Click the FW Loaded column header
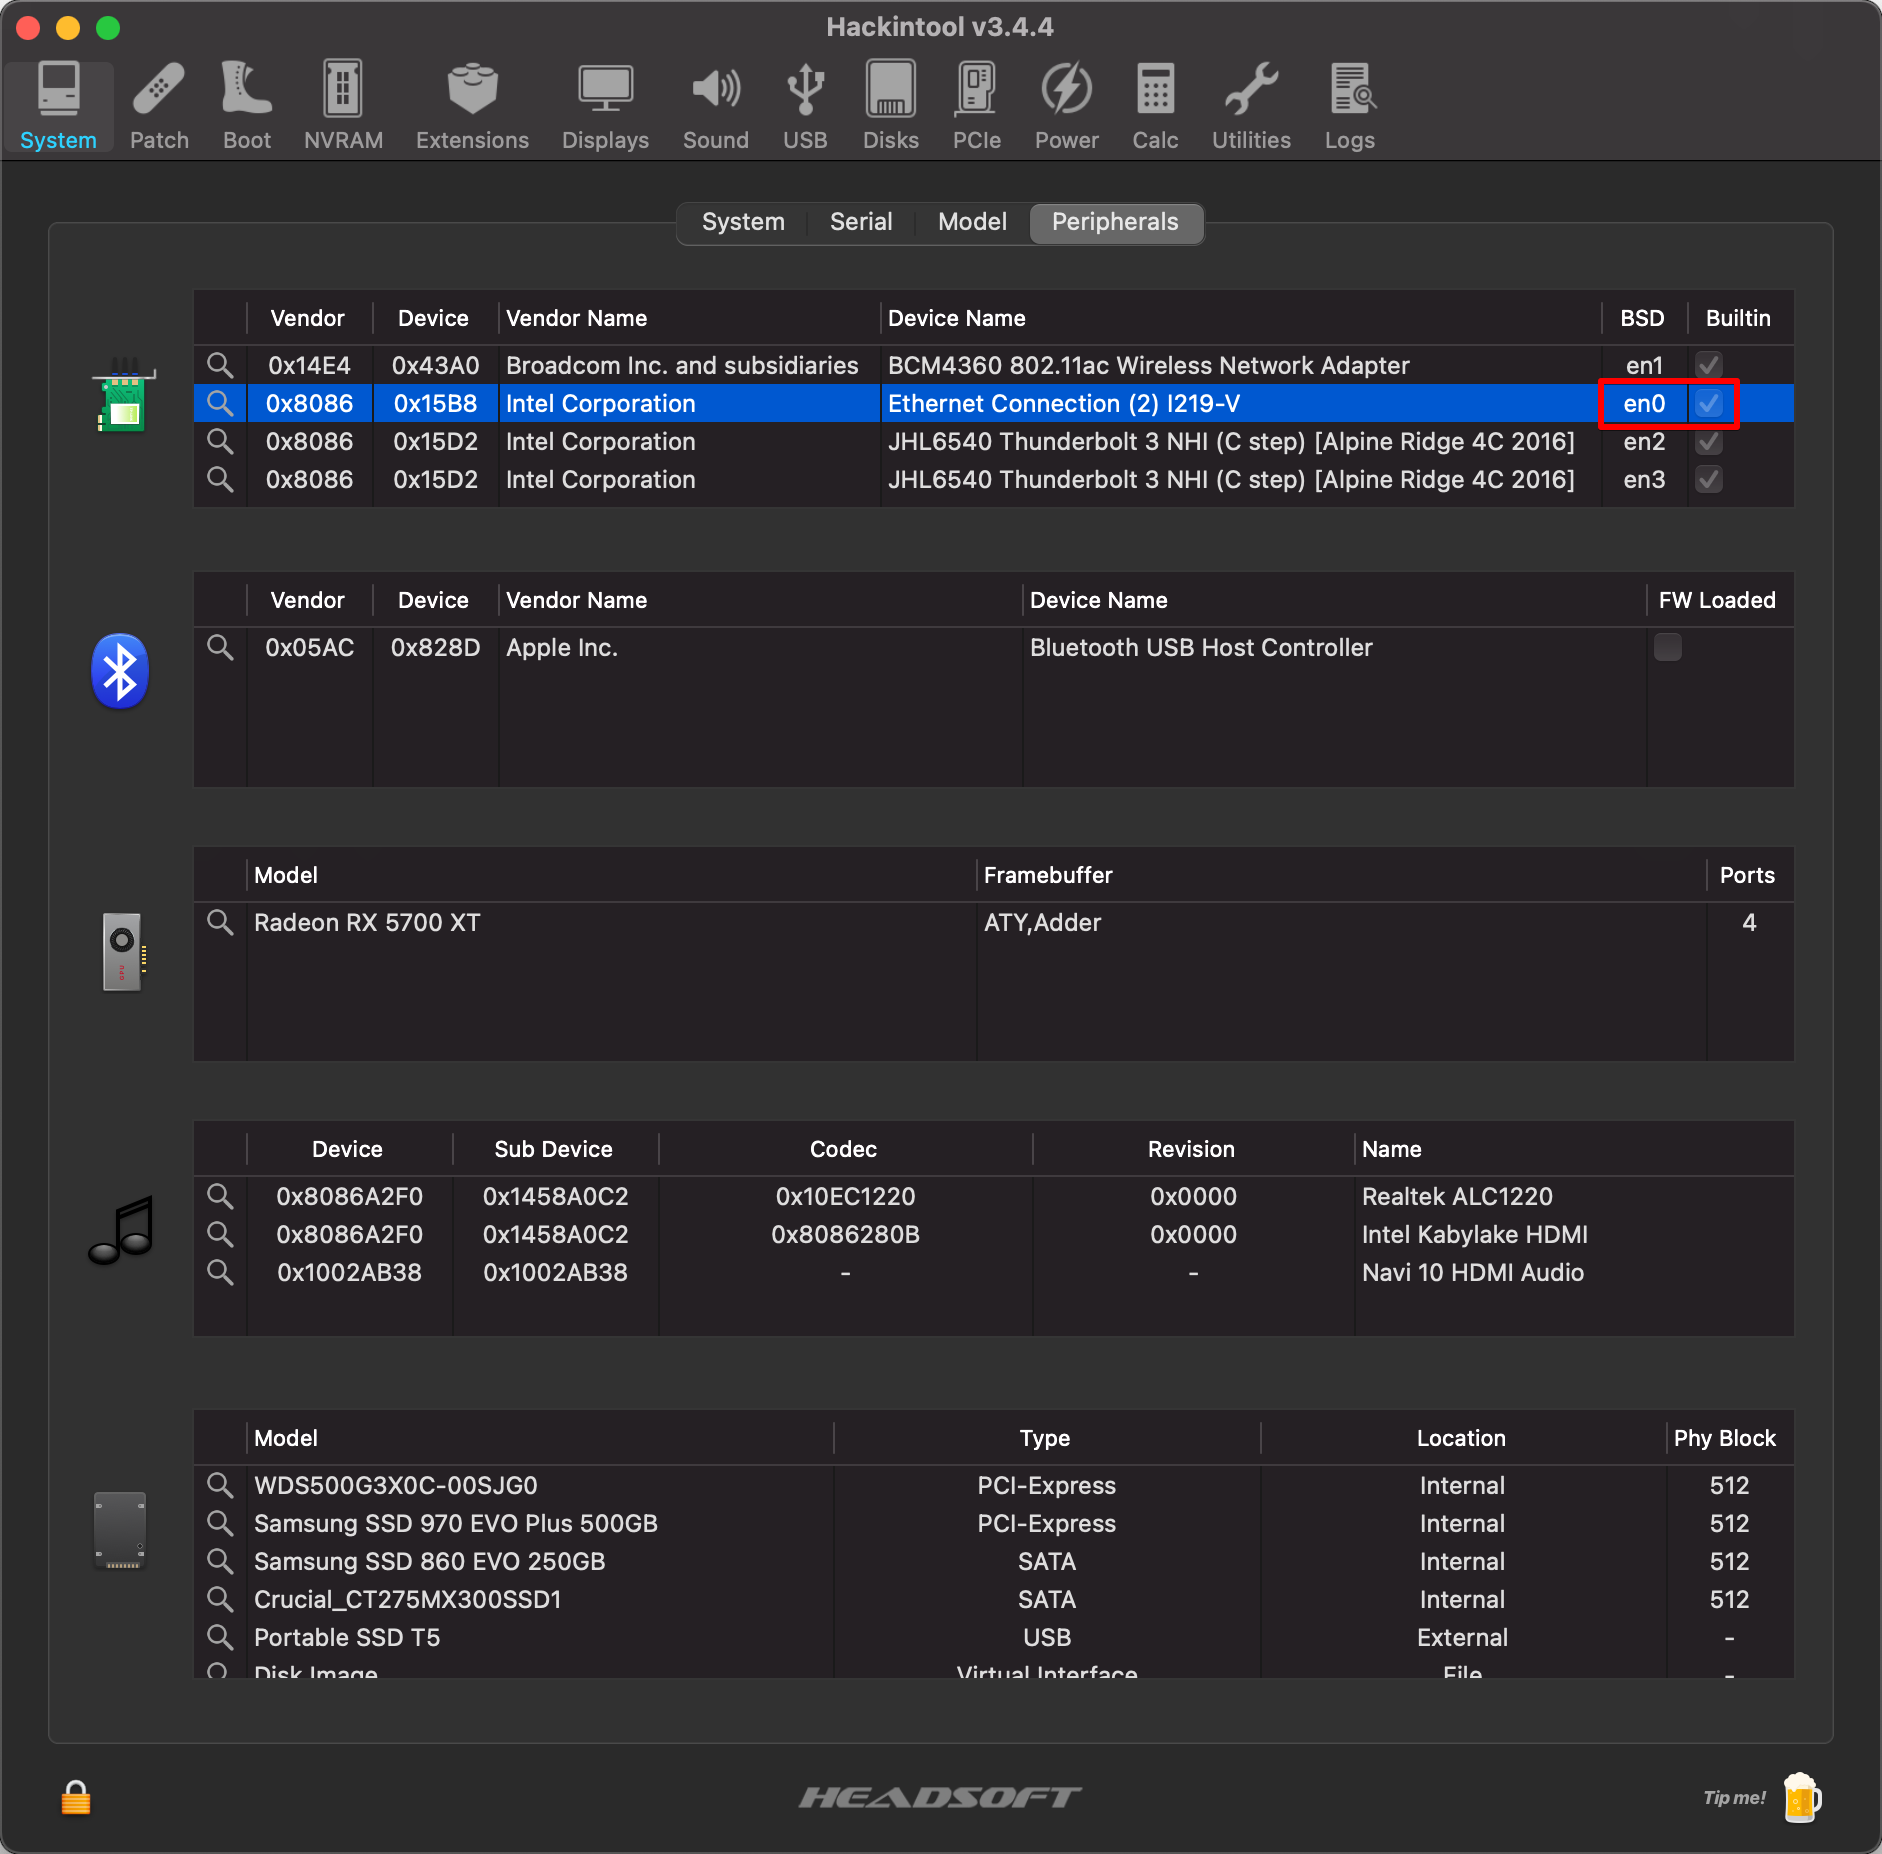The width and height of the screenshot is (1882, 1854). tap(1717, 600)
